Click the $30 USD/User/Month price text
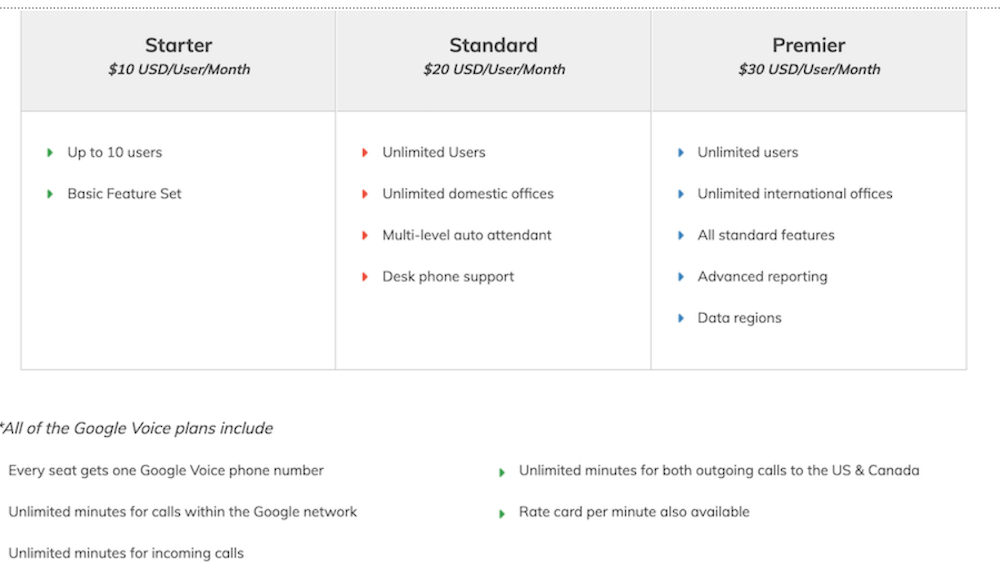Viewport: 1000px width, 578px height. tap(809, 70)
